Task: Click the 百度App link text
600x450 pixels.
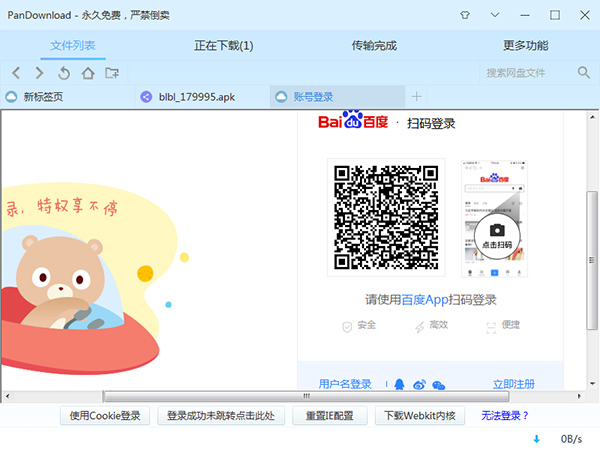Action: pyautogui.click(x=425, y=300)
